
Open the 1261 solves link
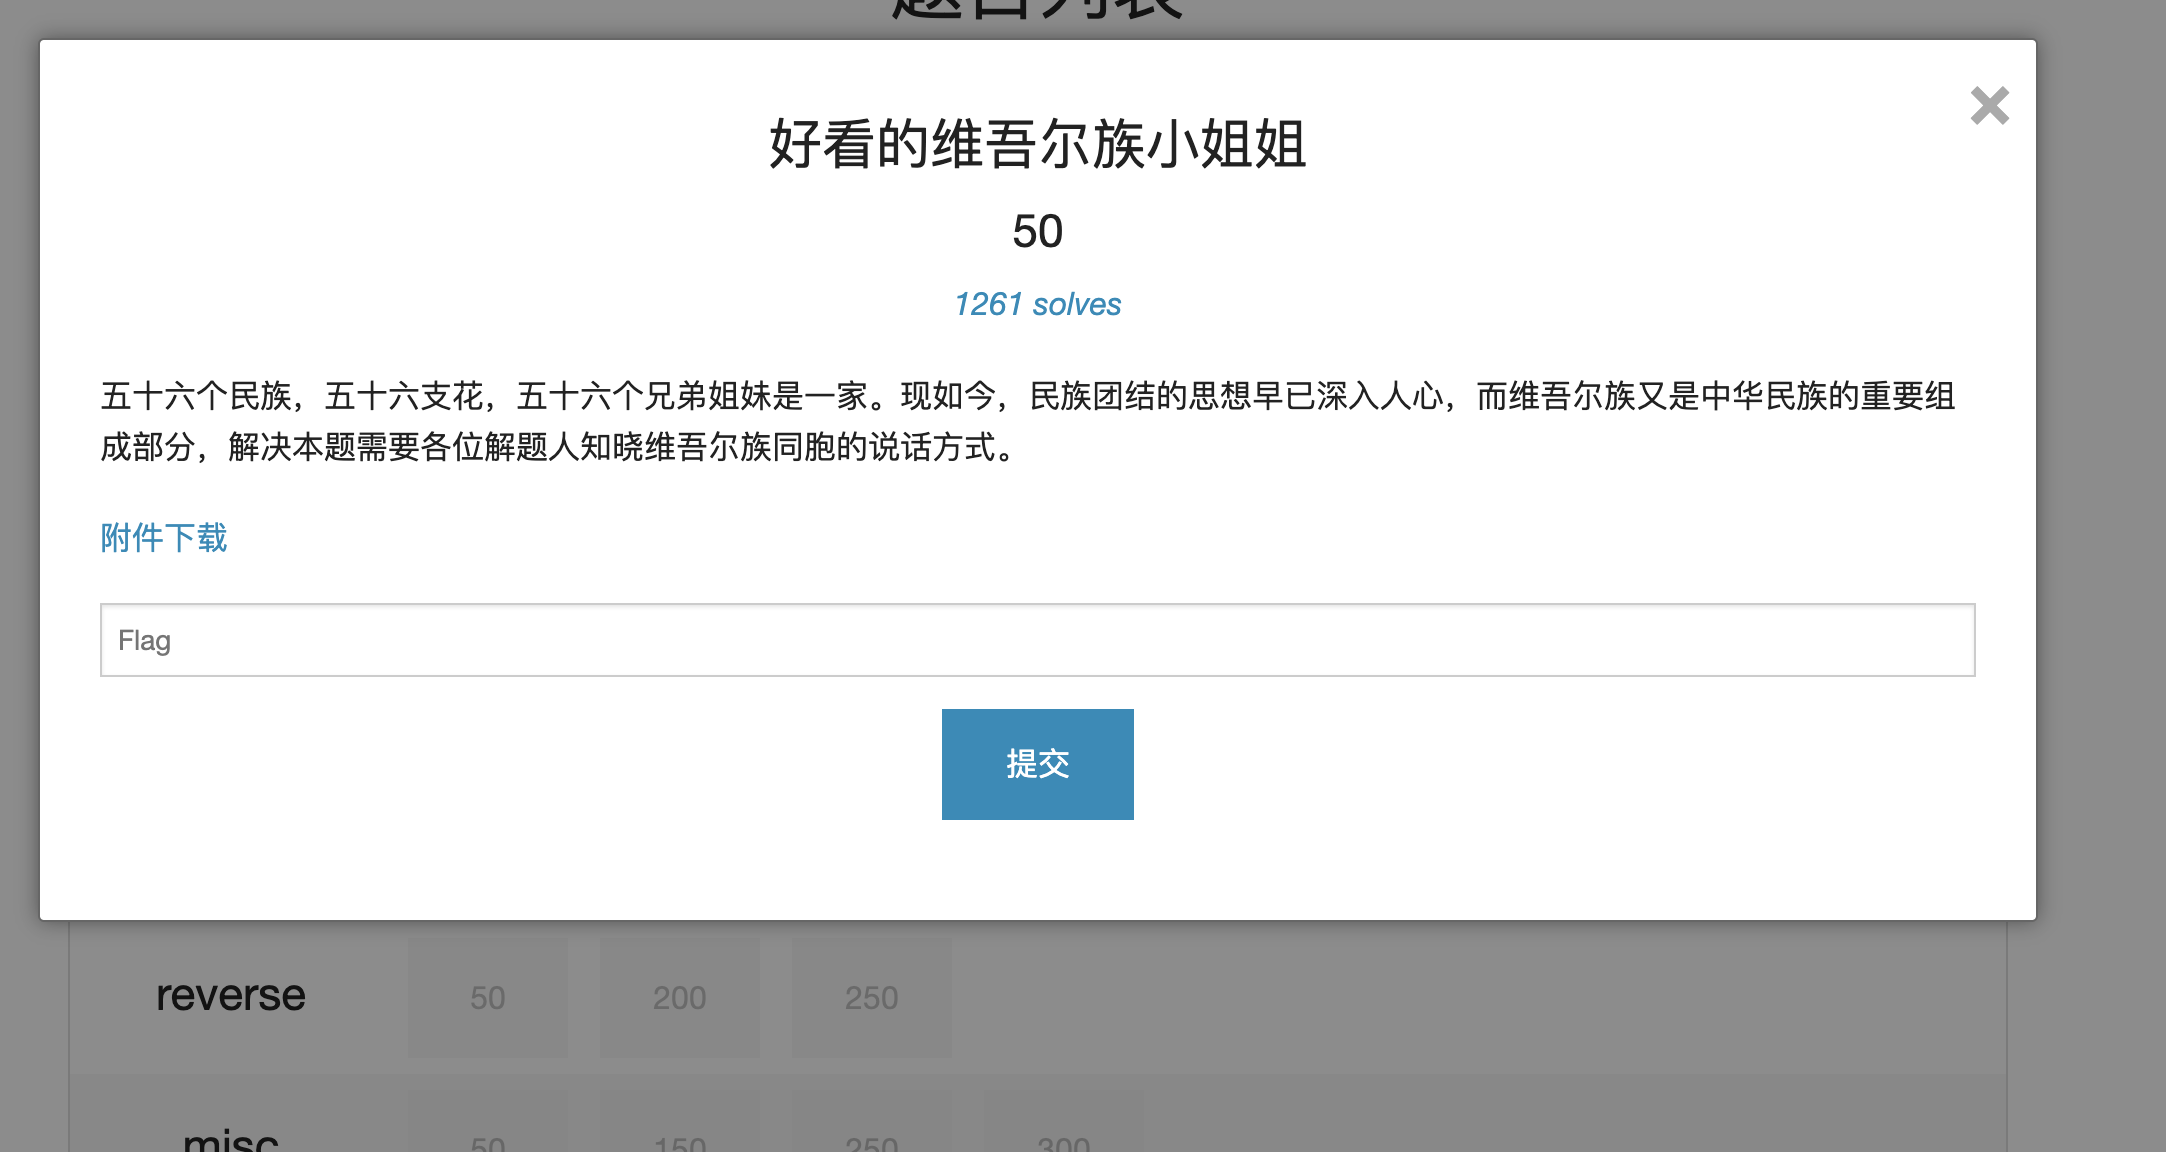(x=1037, y=304)
